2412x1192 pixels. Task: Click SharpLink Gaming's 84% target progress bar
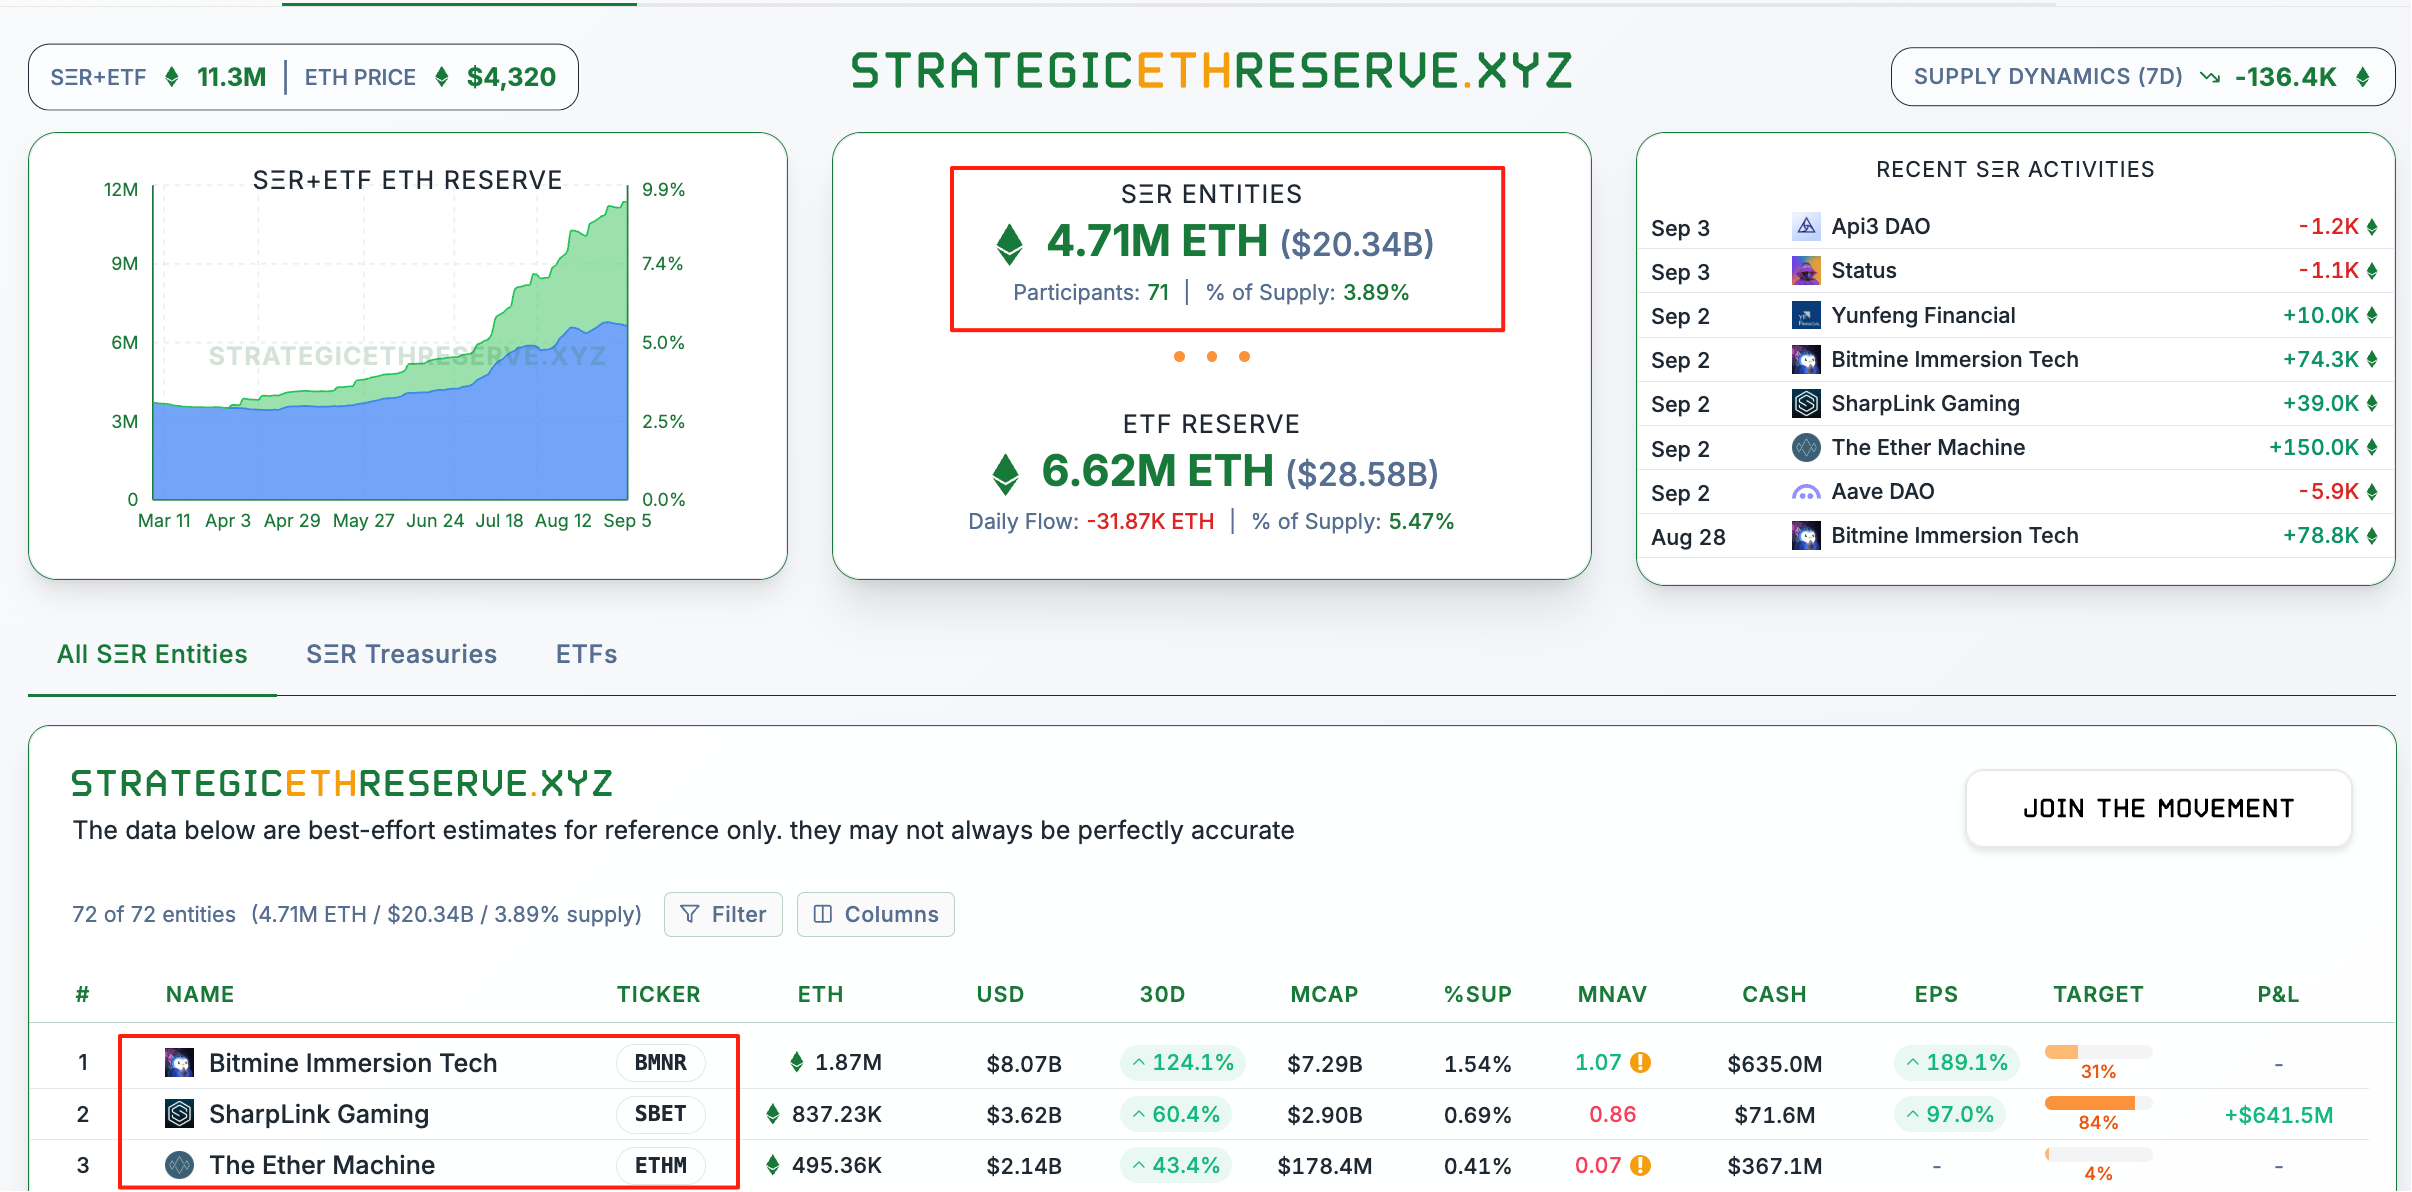[x=2098, y=1103]
